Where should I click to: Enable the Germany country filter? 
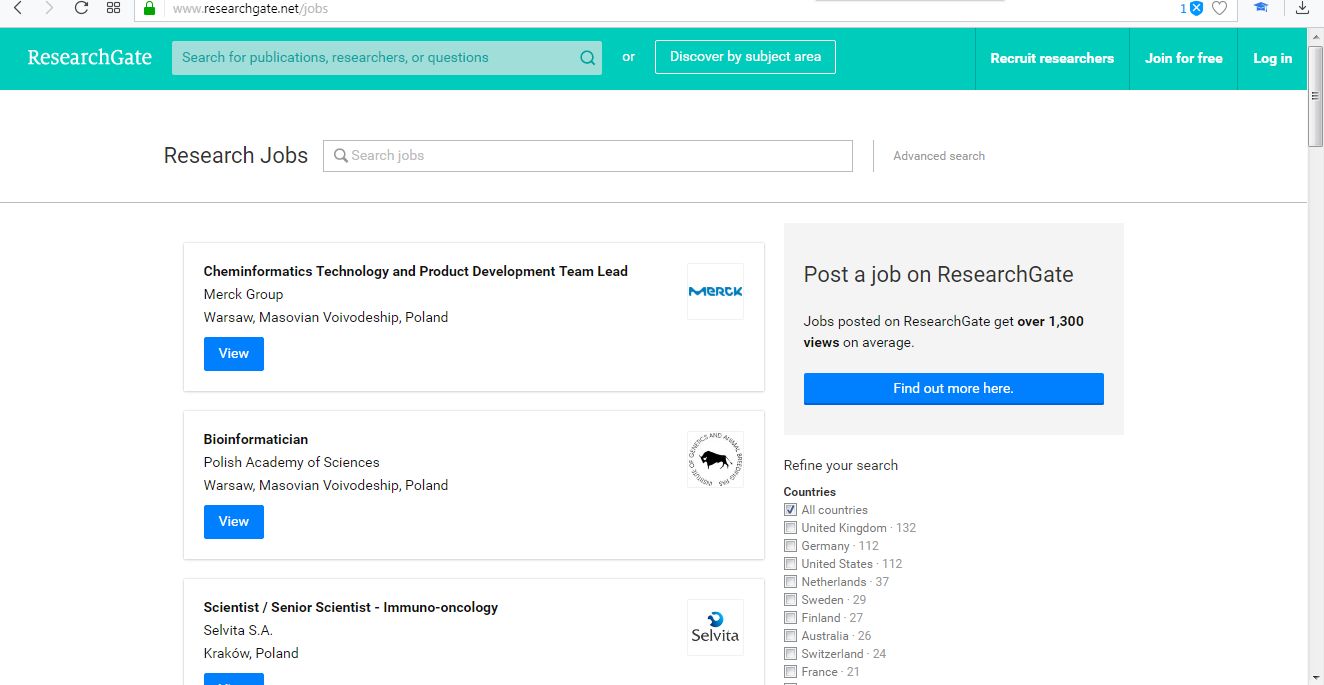(x=790, y=545)
